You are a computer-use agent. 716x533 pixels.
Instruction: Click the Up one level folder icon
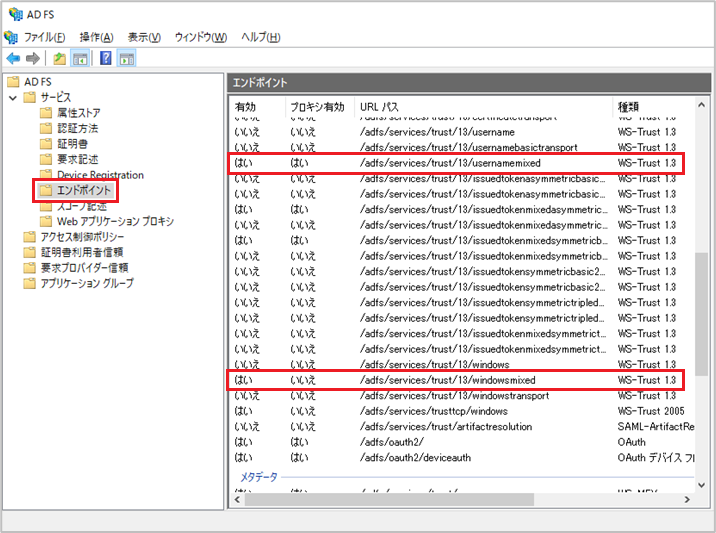click(x=59, y=58)
